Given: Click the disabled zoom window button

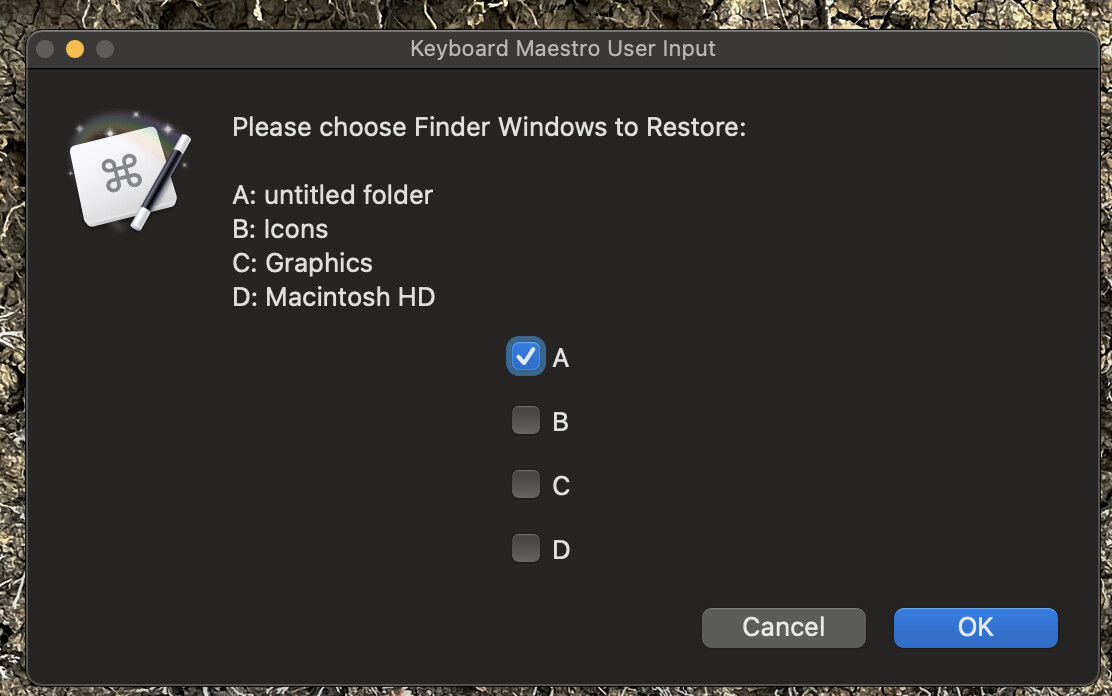Looking at the screenshot, I should pos(105,49).
